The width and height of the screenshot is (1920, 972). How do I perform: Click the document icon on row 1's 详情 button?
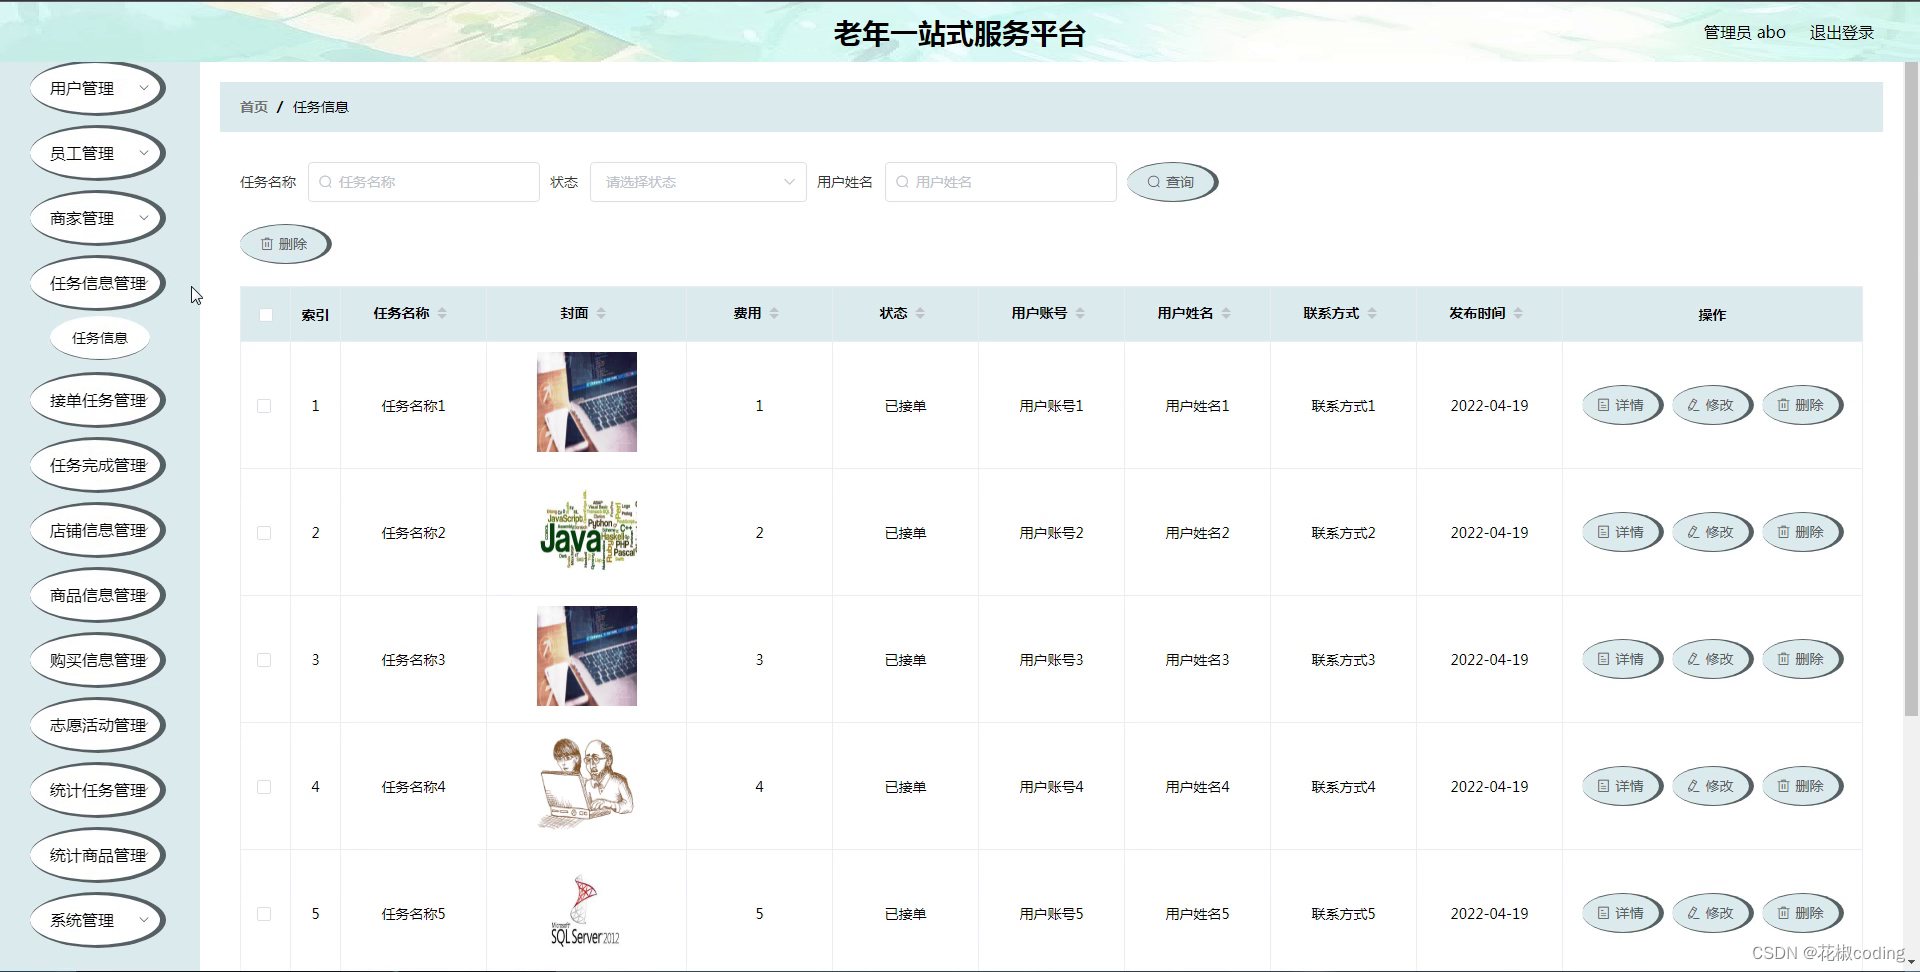1602,405
